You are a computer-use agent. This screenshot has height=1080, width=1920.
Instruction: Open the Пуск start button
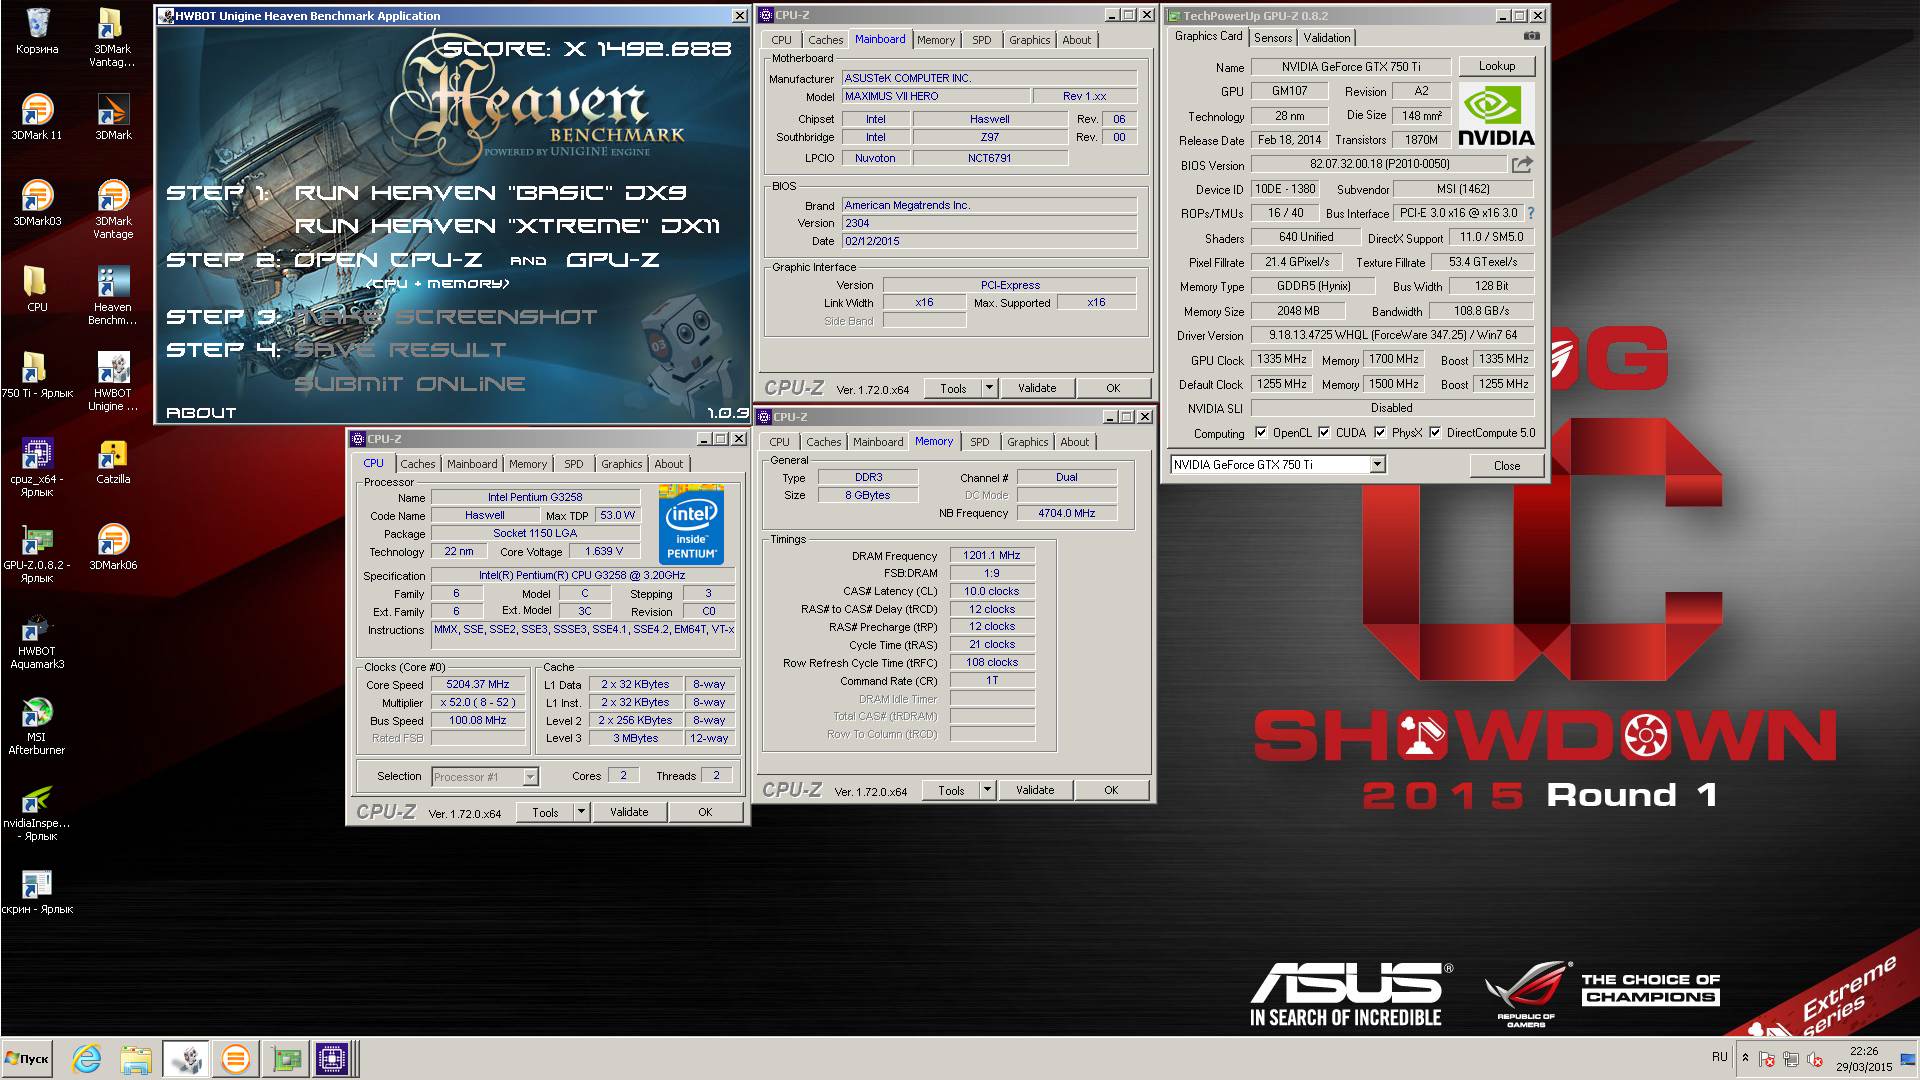[x=27, y=1058]
